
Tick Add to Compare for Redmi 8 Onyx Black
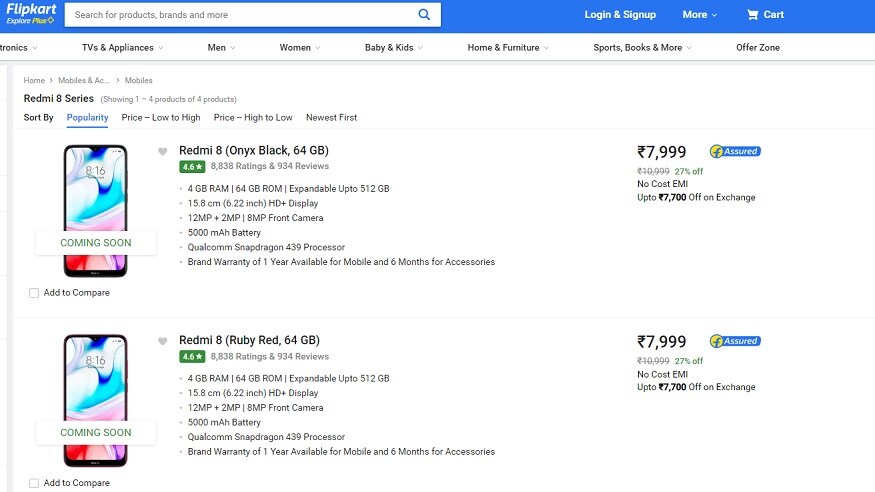[x=34, y=293]
